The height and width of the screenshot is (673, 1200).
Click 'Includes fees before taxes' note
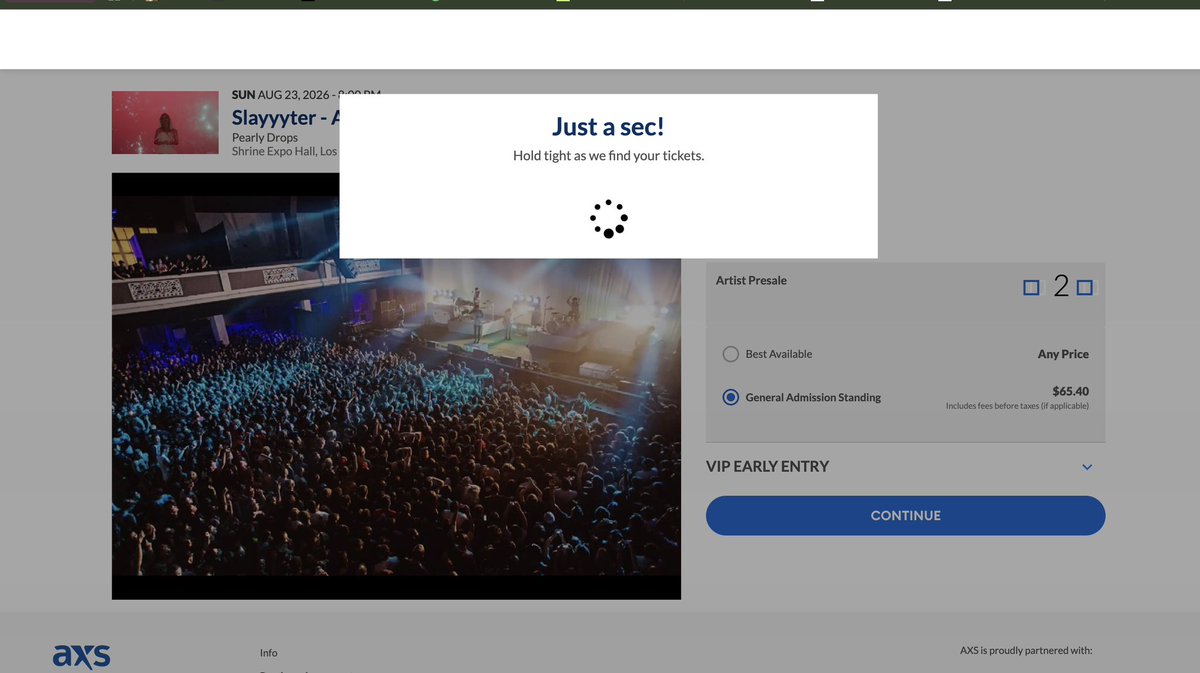pyautogui.click(x=1017, y=406)
